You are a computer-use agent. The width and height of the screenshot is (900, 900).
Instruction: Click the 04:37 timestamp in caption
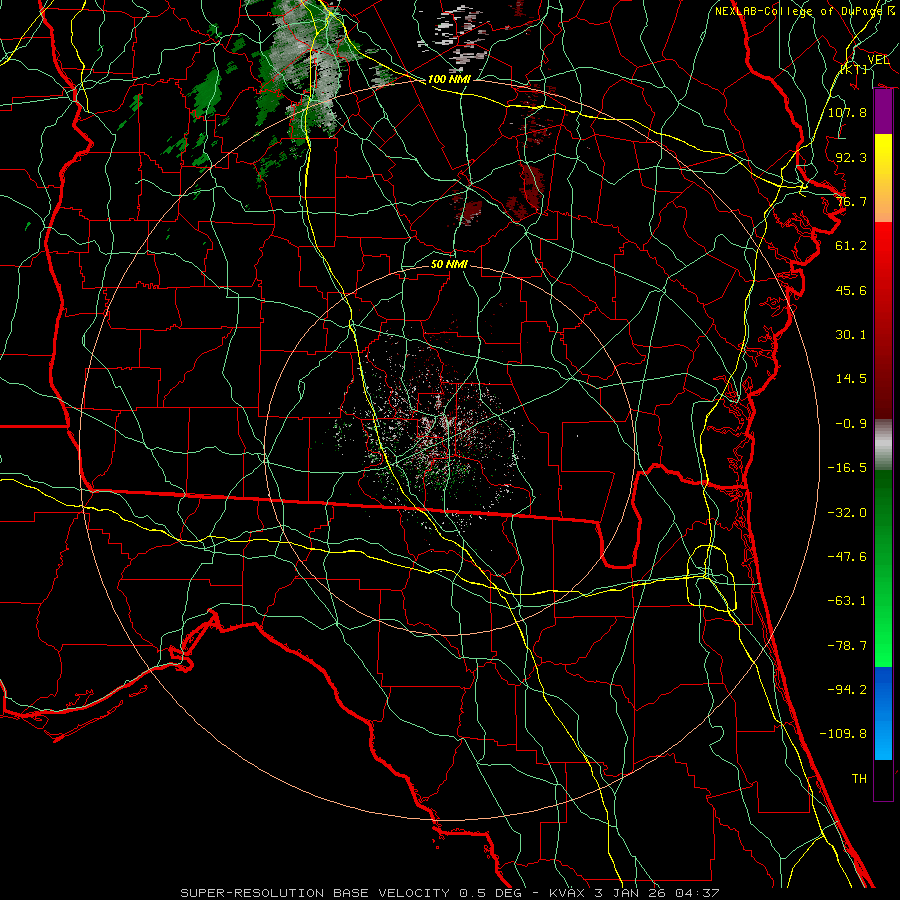699,893
